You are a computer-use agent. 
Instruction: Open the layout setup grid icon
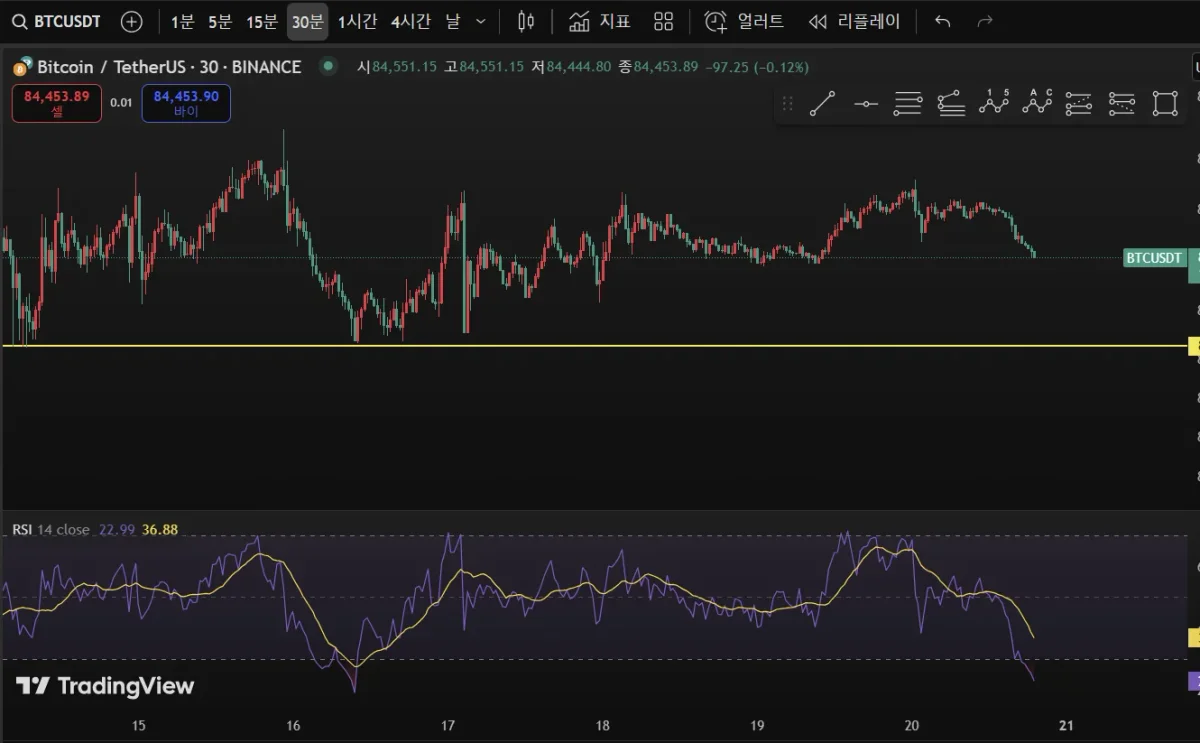663,22
